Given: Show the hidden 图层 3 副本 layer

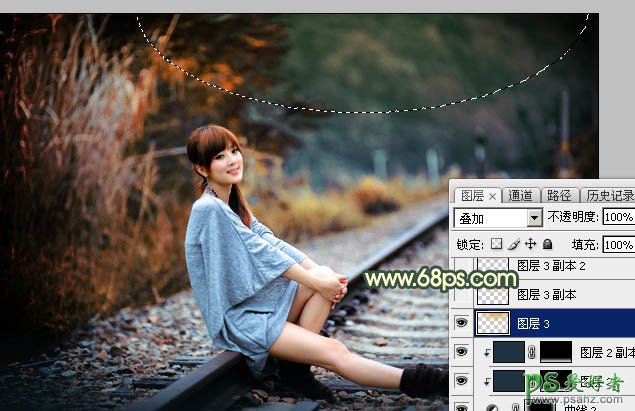Looking at the screenshot, I should click(461, 295).
